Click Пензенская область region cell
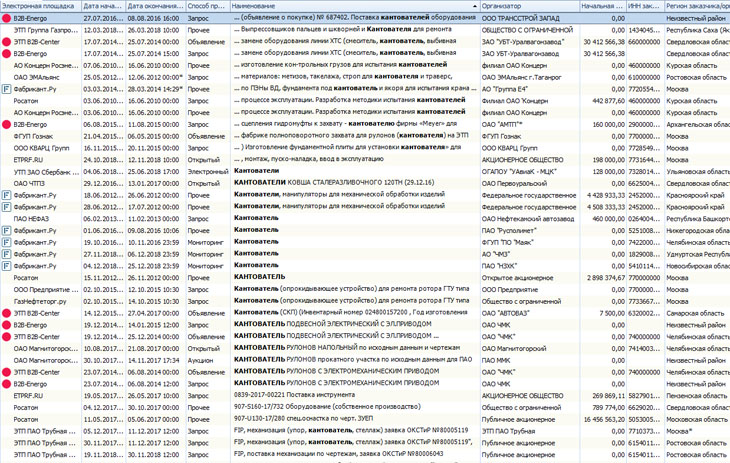 coord(697,395)
